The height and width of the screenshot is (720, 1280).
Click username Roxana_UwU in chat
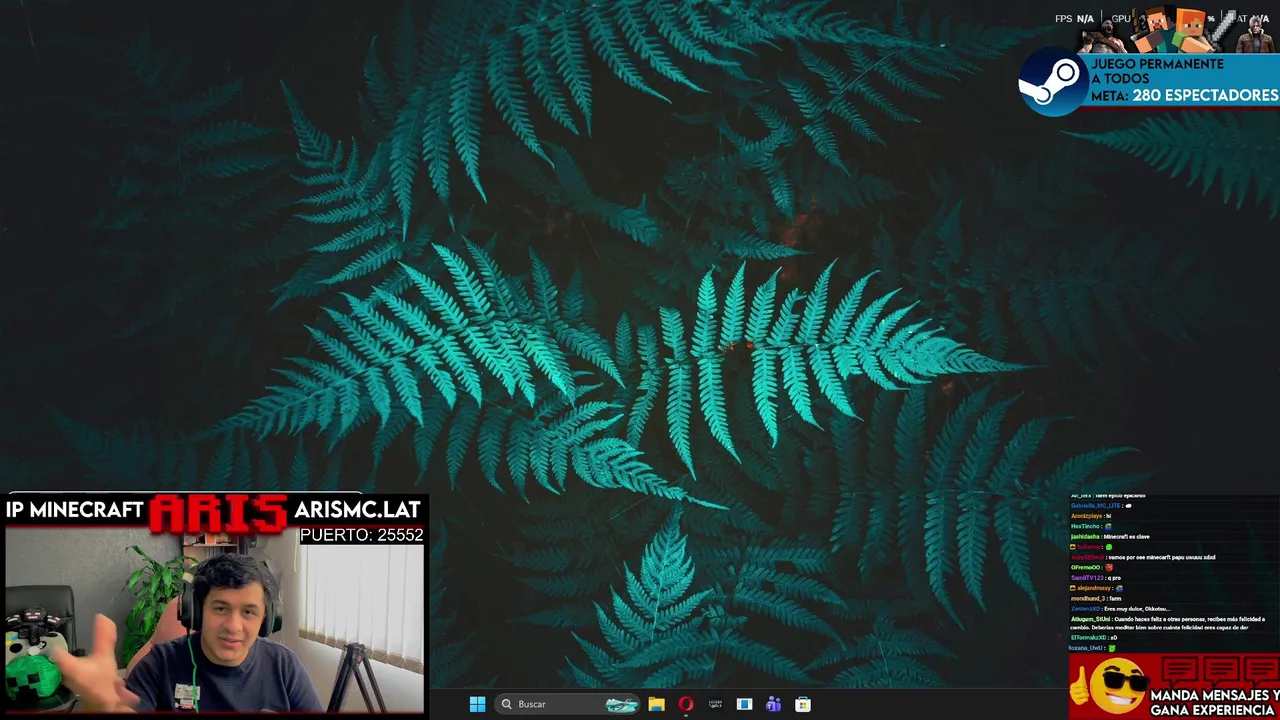pos(1086,648)
